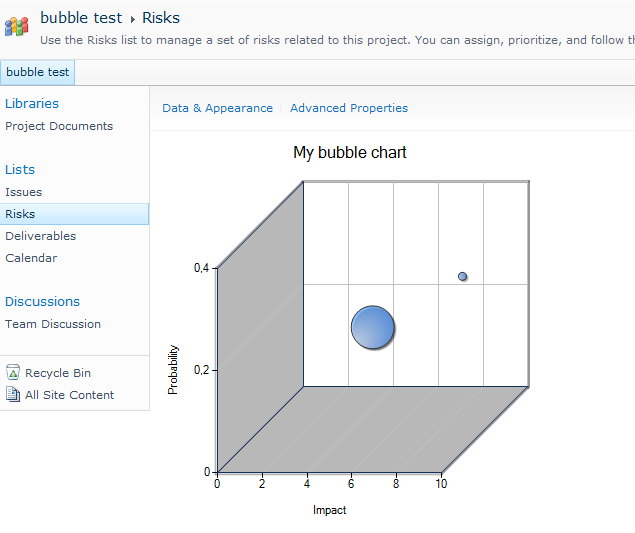The image size is (635, 533).
Task: Click the All Site Content icon
Action: (x=13, y=395)
